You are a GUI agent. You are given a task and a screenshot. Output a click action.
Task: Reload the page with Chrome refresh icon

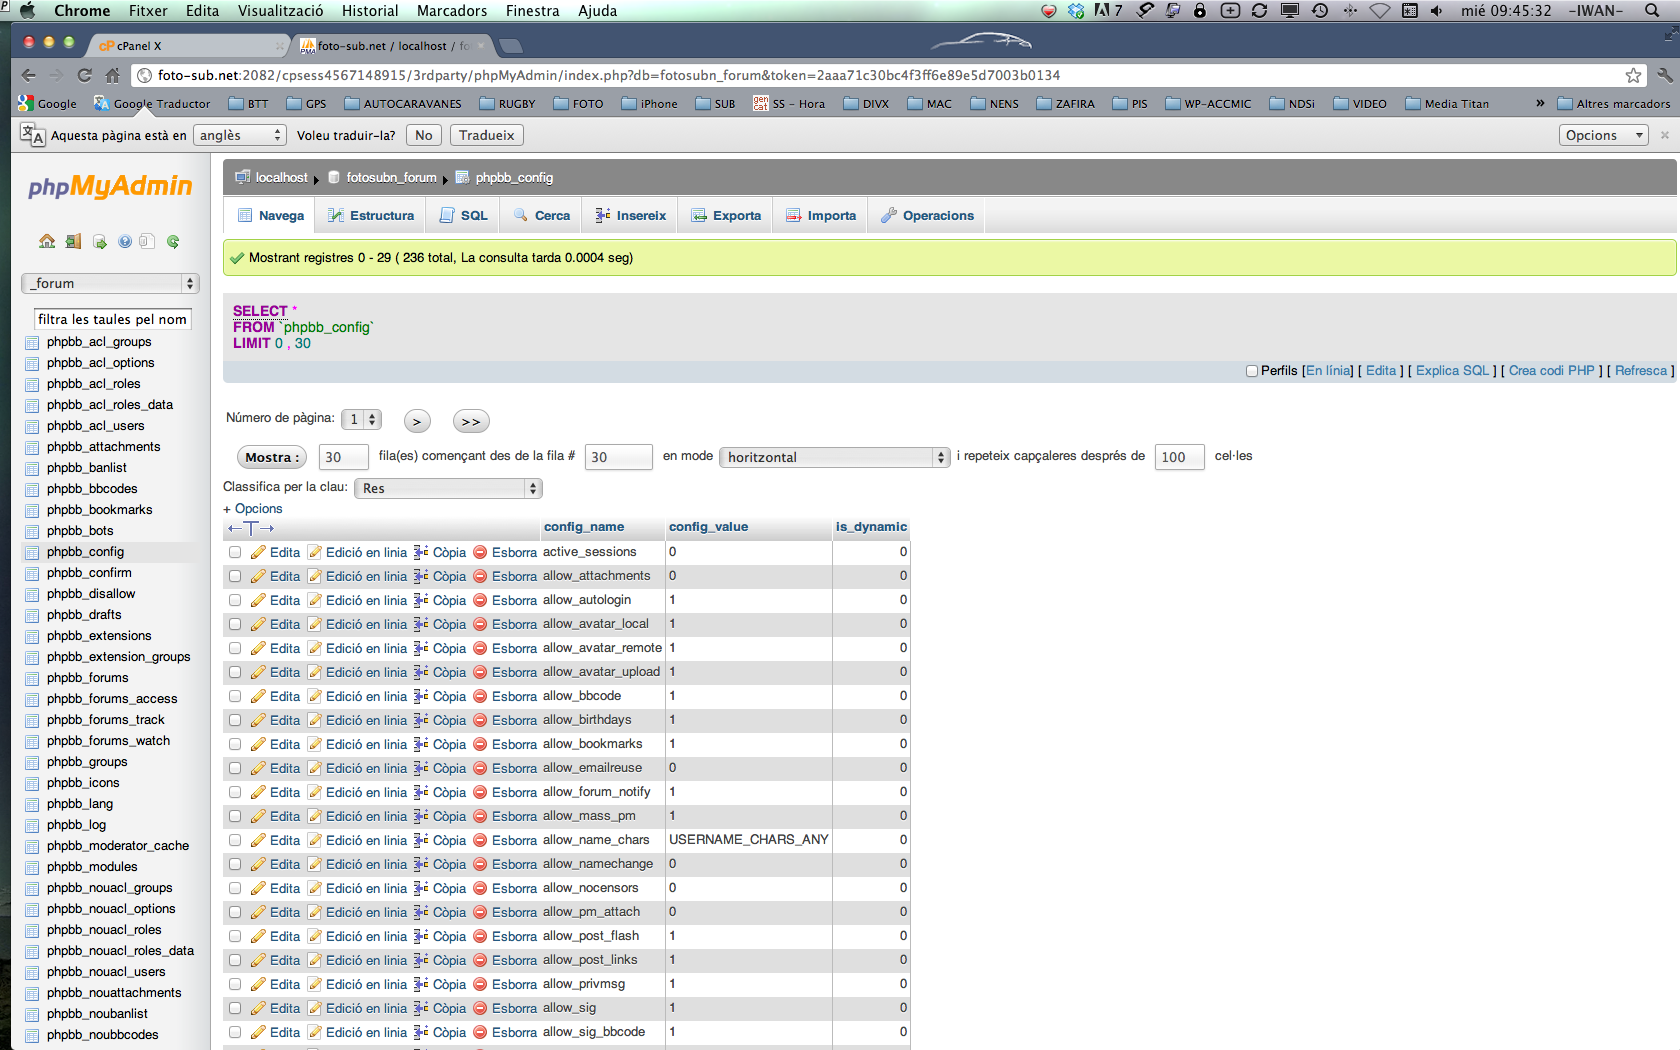[x=84, y=75]
